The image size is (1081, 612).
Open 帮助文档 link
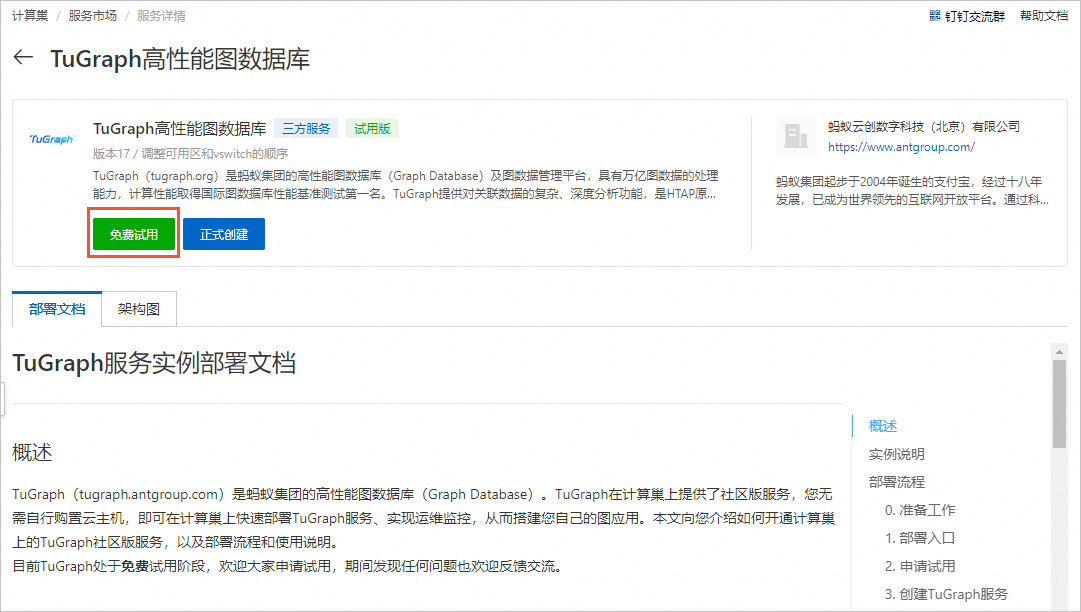click(x=1044, y=15)
